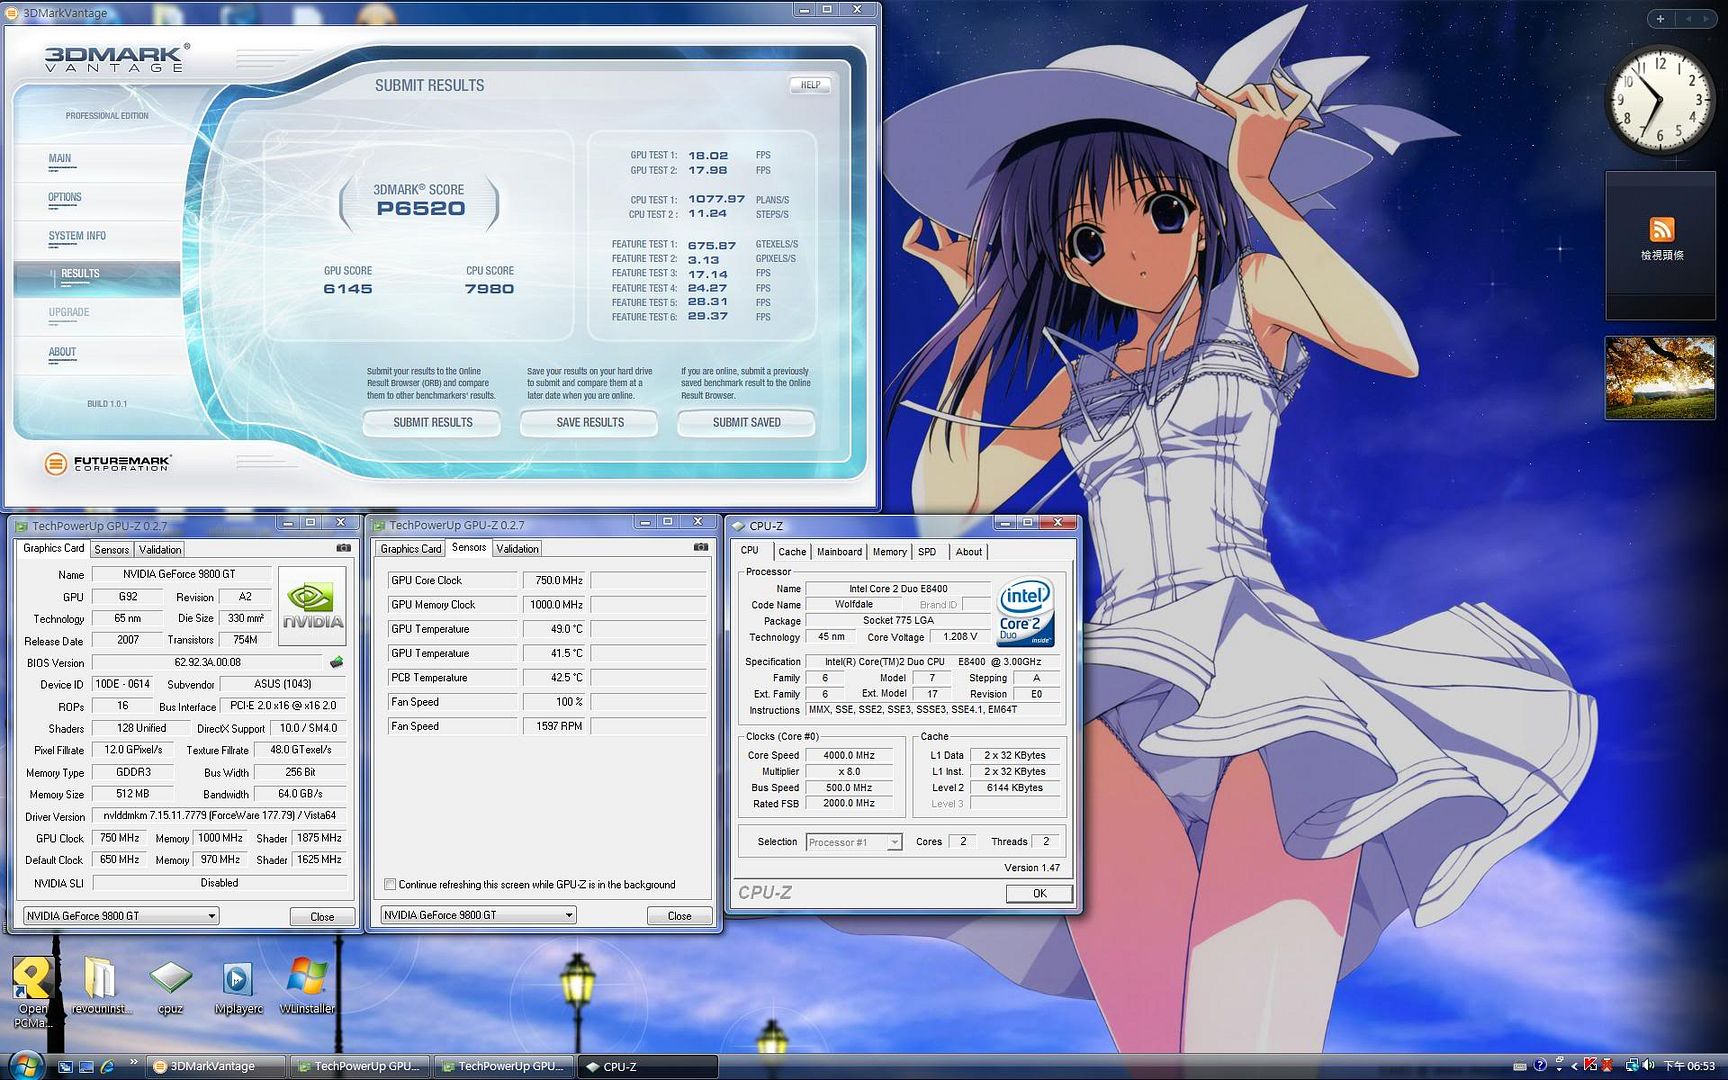
Task: Open the Mainboard tab in CPU-Z
Action: click(x=839, y=552)
